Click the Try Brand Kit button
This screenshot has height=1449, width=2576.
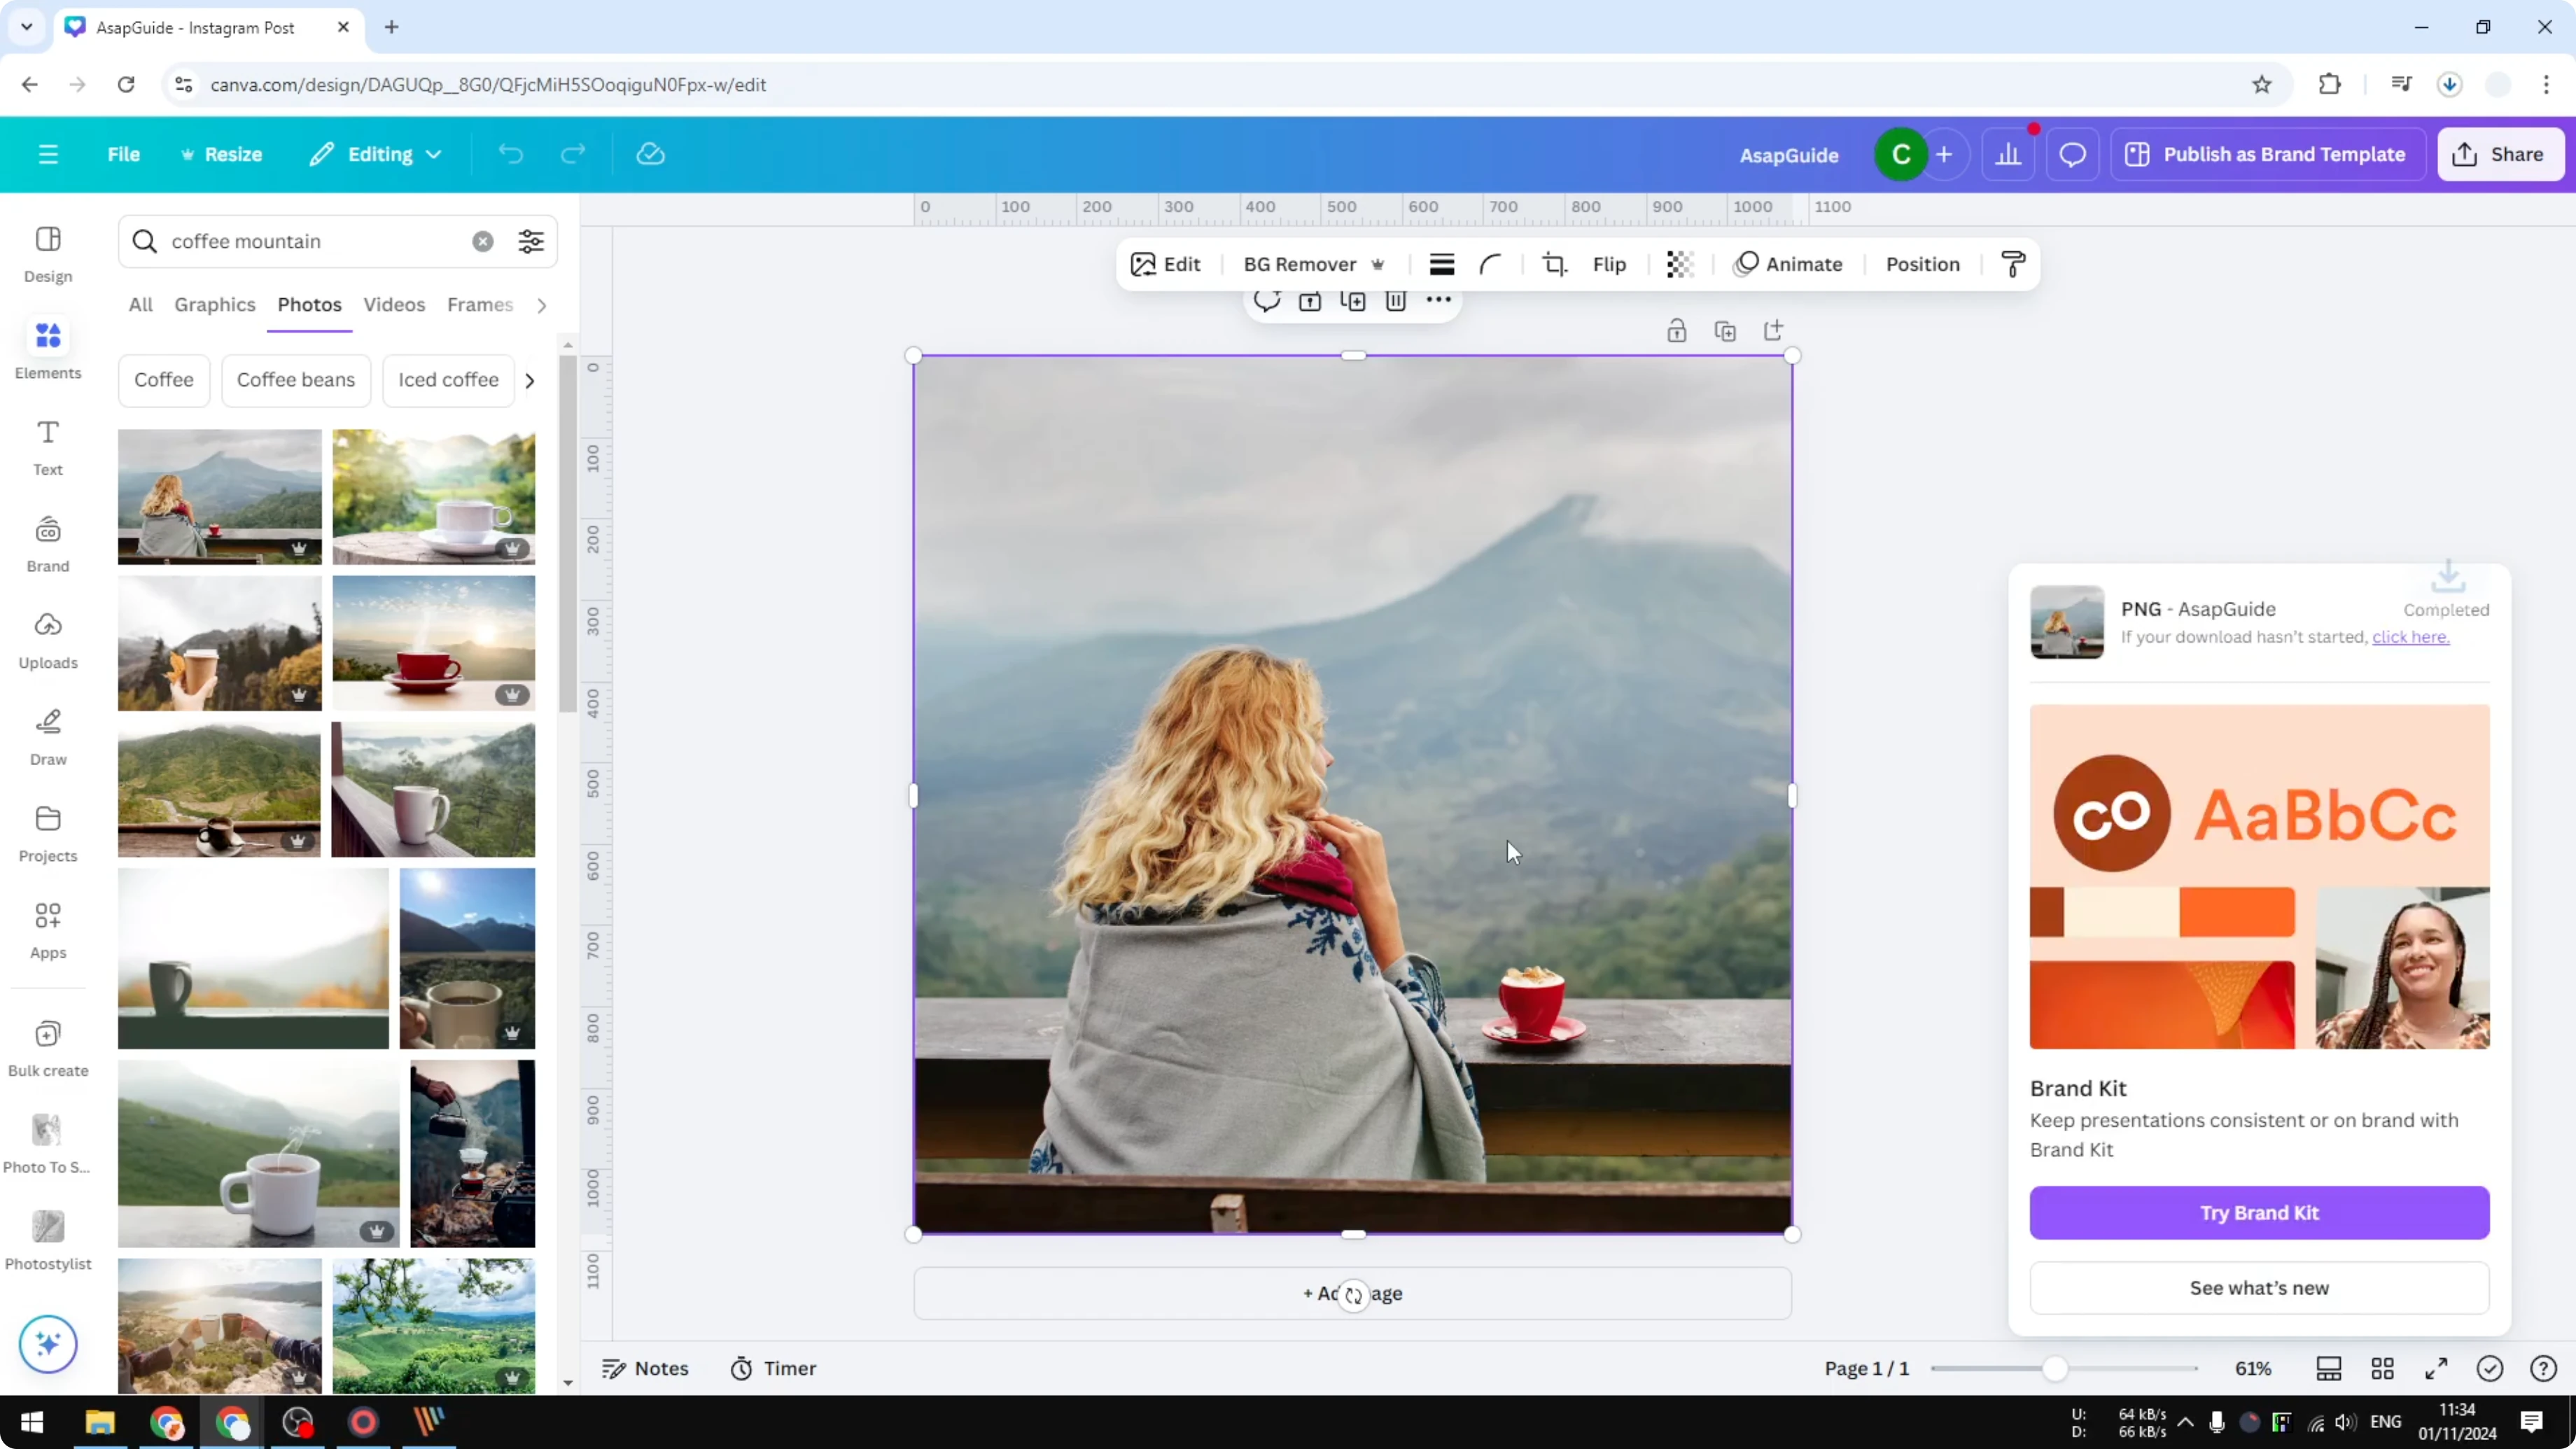2258,1212
